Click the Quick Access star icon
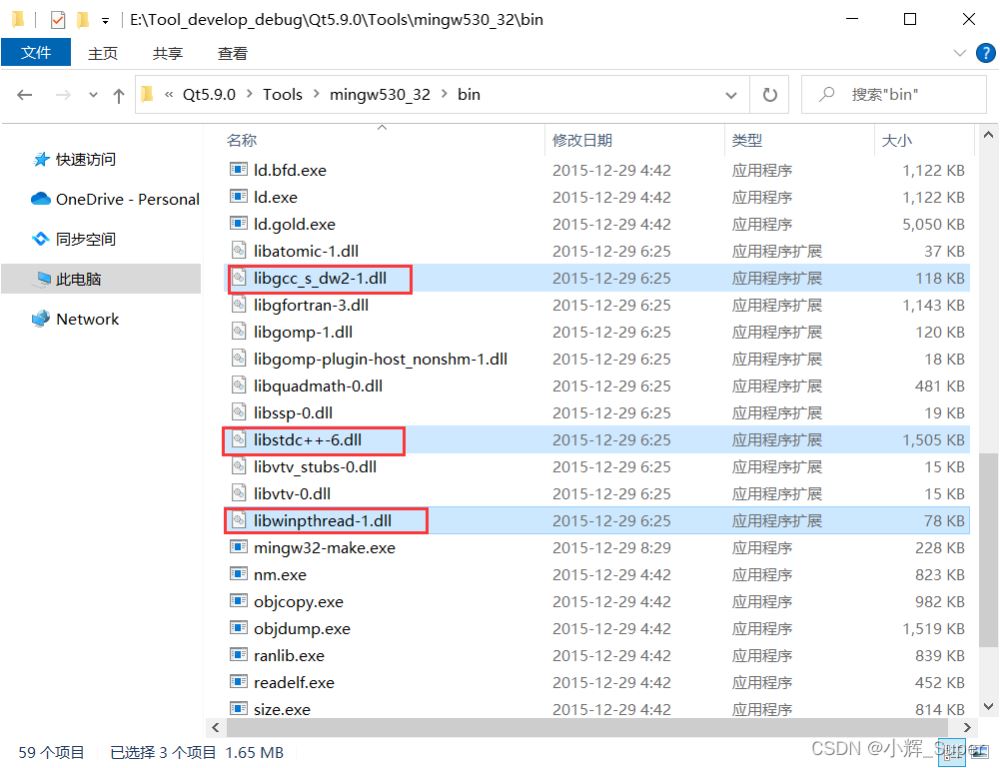This screenshot has width=1000, height=768. click(41, 159)
